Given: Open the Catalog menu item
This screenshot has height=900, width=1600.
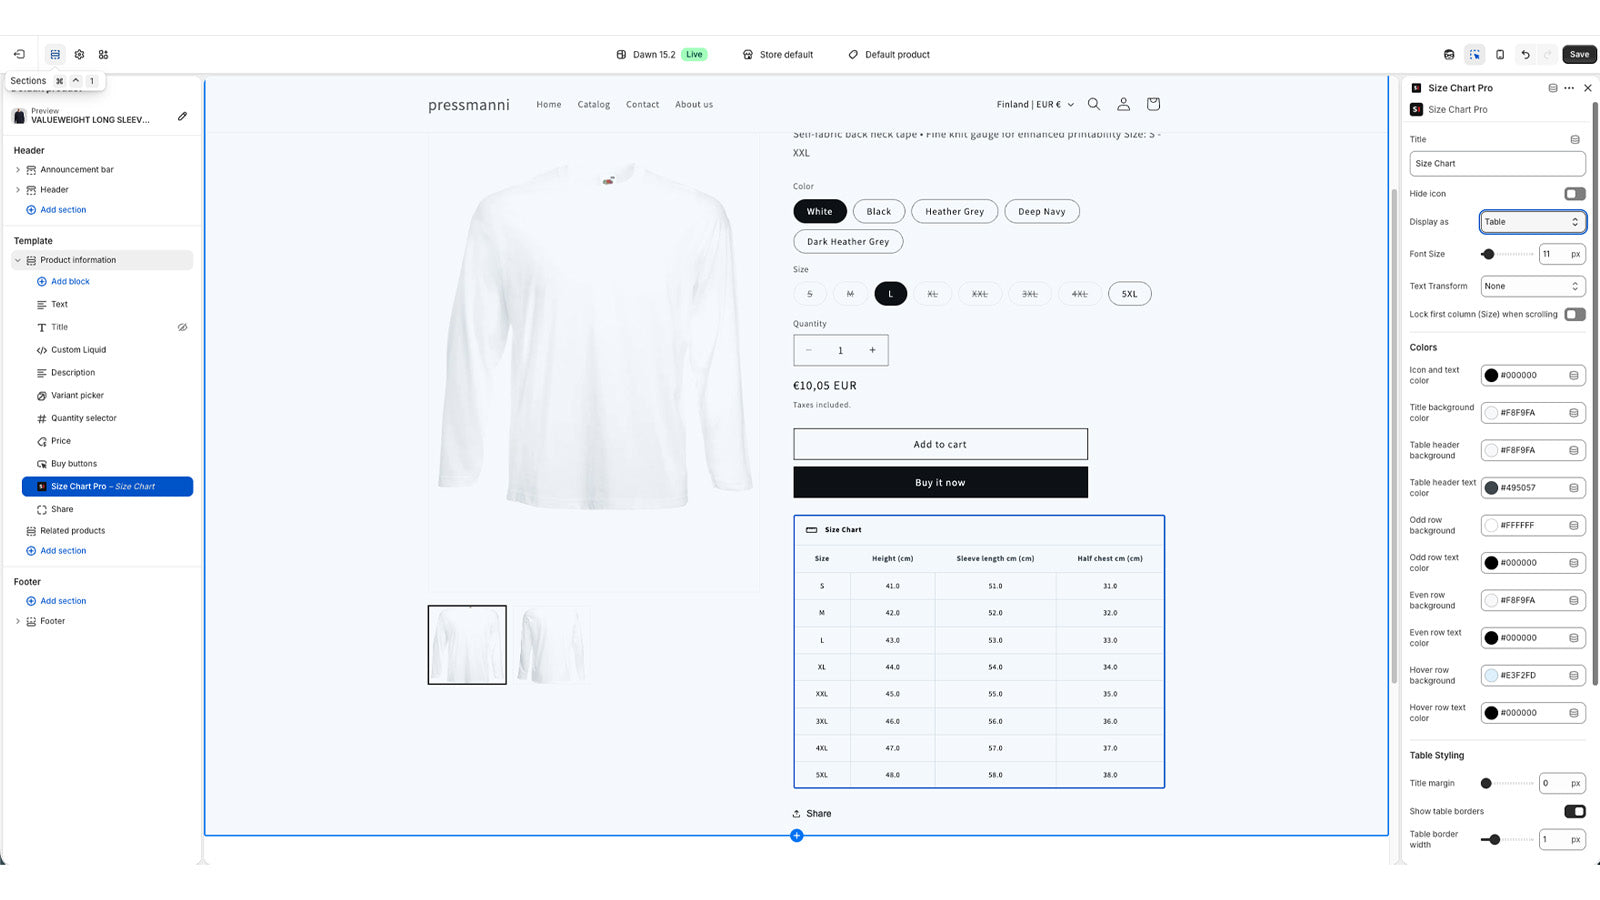Looking at the screenshot, I should (x=593, y=104).
